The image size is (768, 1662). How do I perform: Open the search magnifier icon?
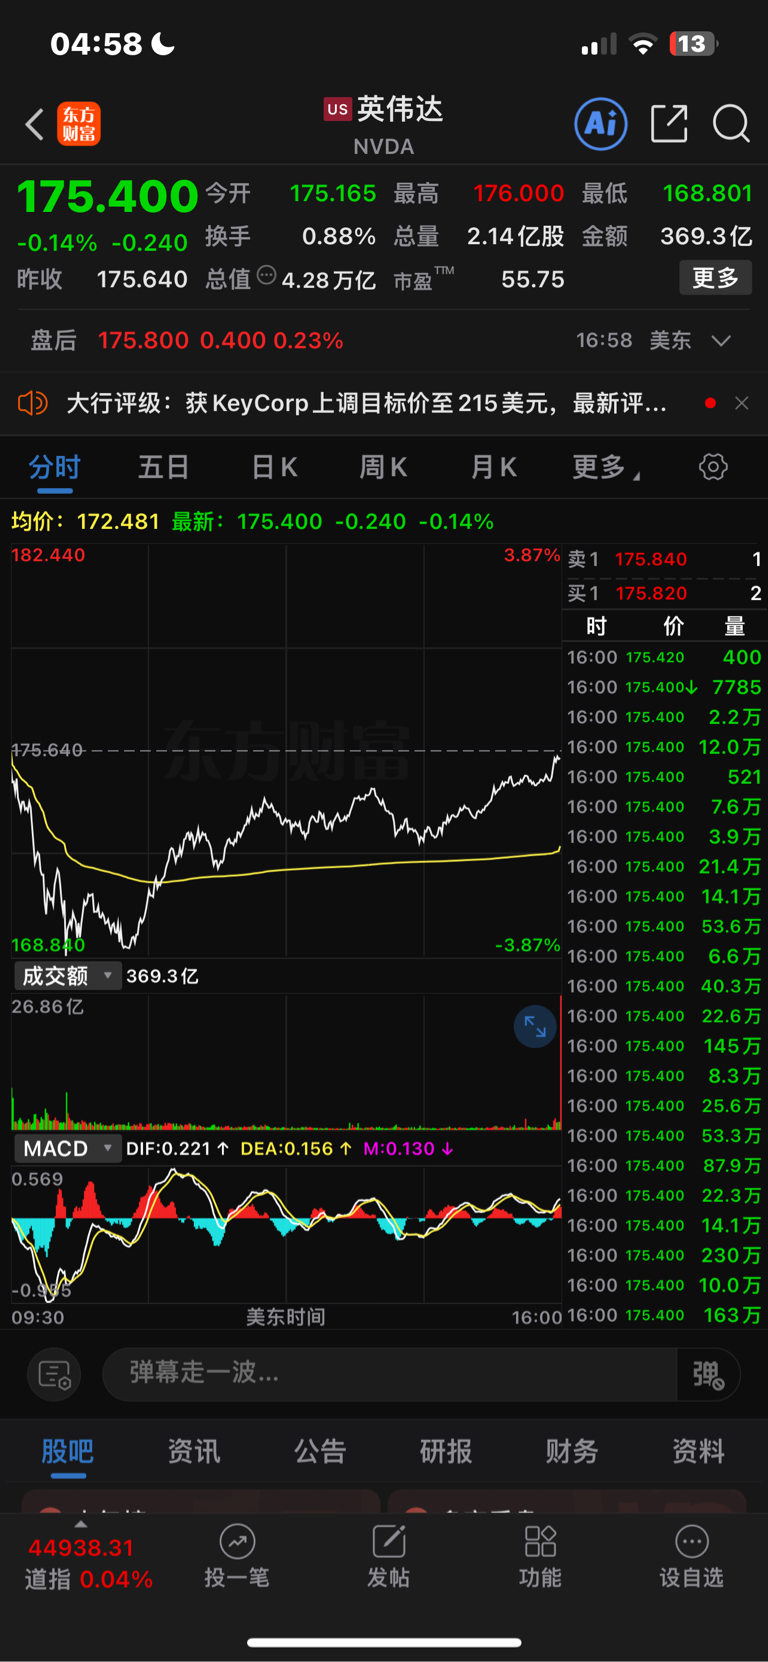coord(731,124)
